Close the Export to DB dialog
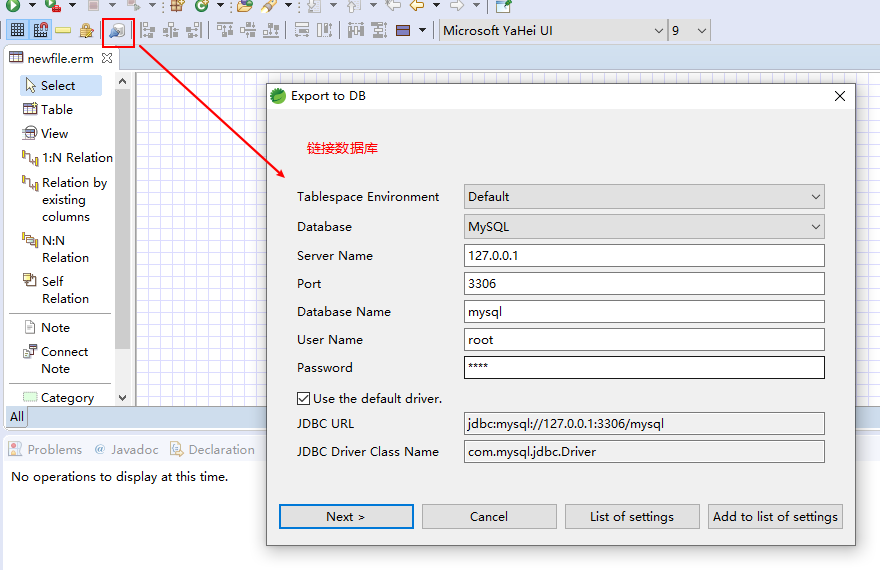This screenshot has width=880, height=570. coord(840,96)
